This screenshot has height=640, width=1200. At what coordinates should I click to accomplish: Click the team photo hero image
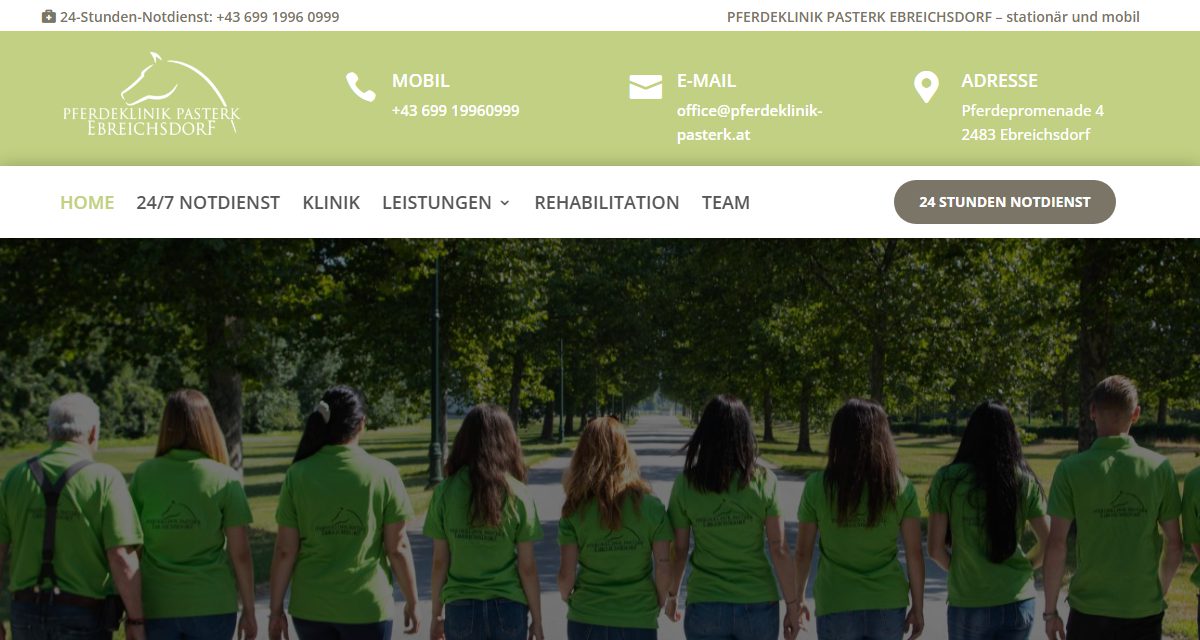(x=600, y=439)
